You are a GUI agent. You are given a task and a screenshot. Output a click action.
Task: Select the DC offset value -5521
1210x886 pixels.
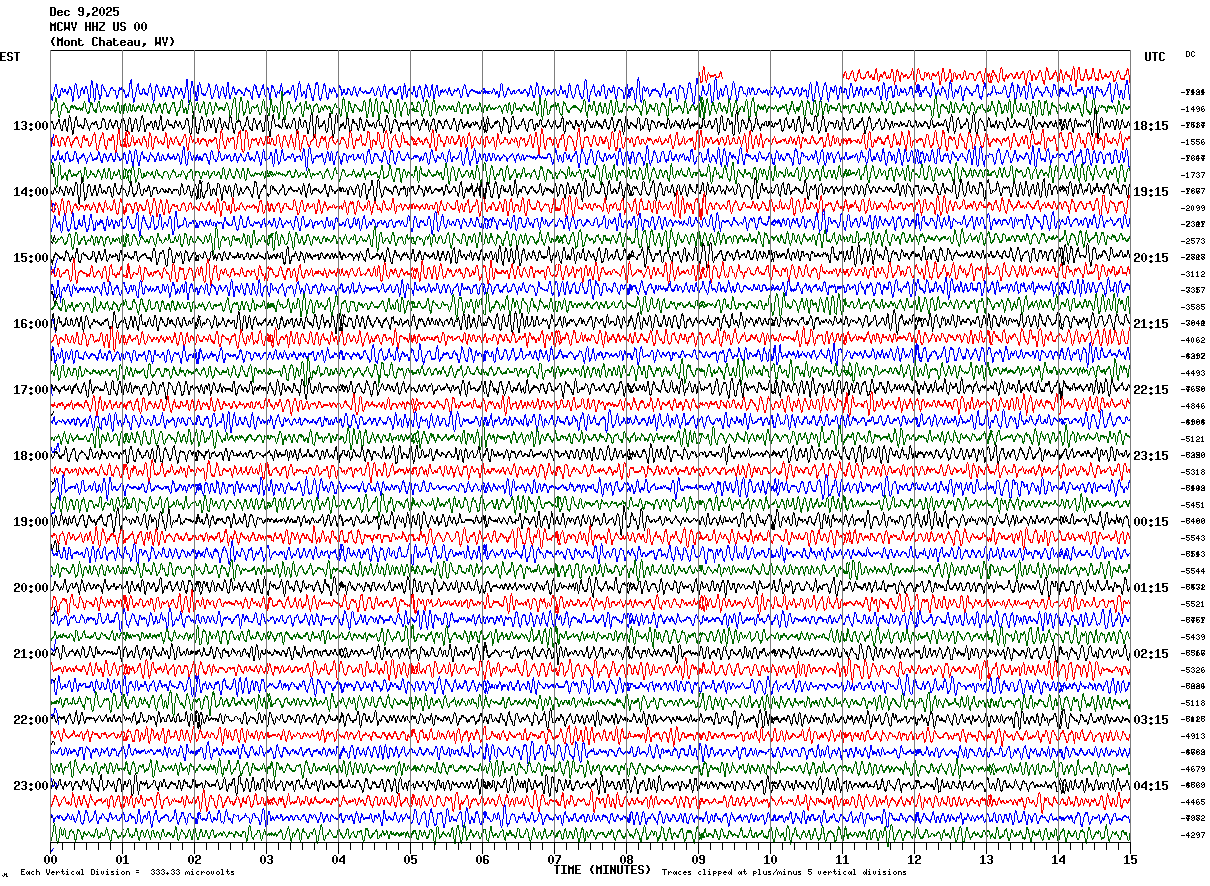(1194, 604)
